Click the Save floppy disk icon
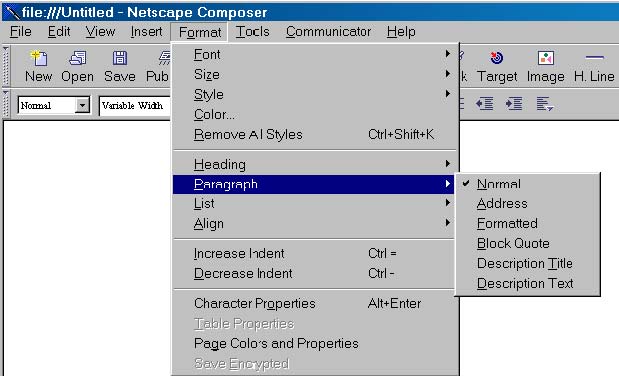 coord(120,58)
